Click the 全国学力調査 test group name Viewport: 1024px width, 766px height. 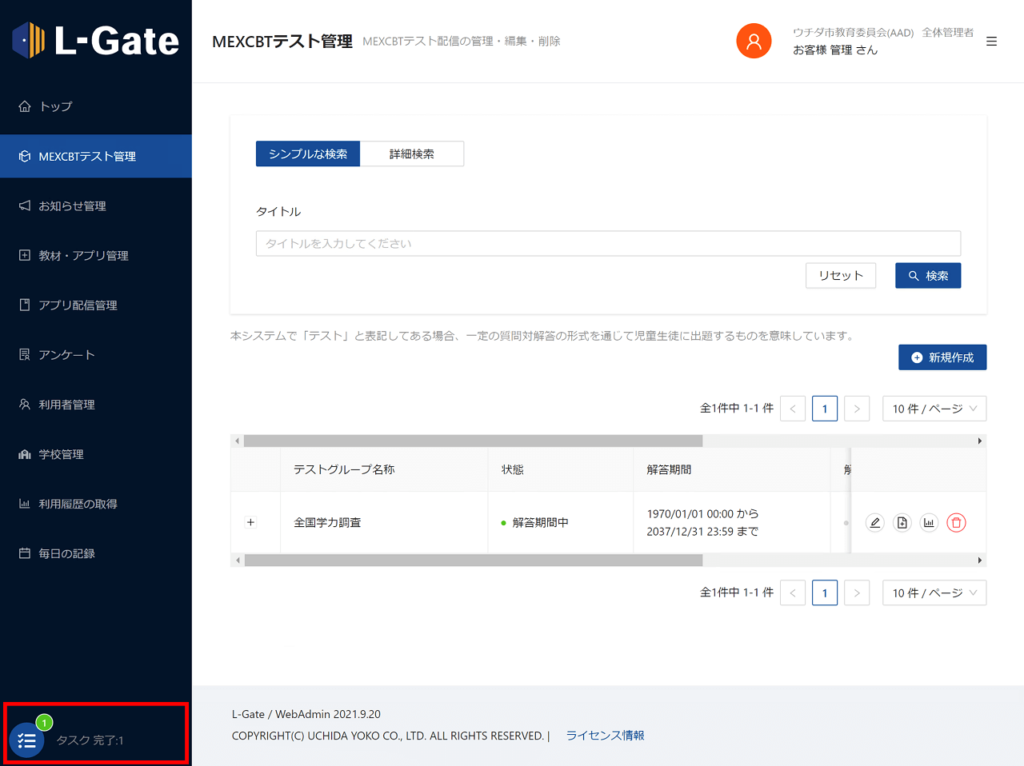[x=327, y=522]
